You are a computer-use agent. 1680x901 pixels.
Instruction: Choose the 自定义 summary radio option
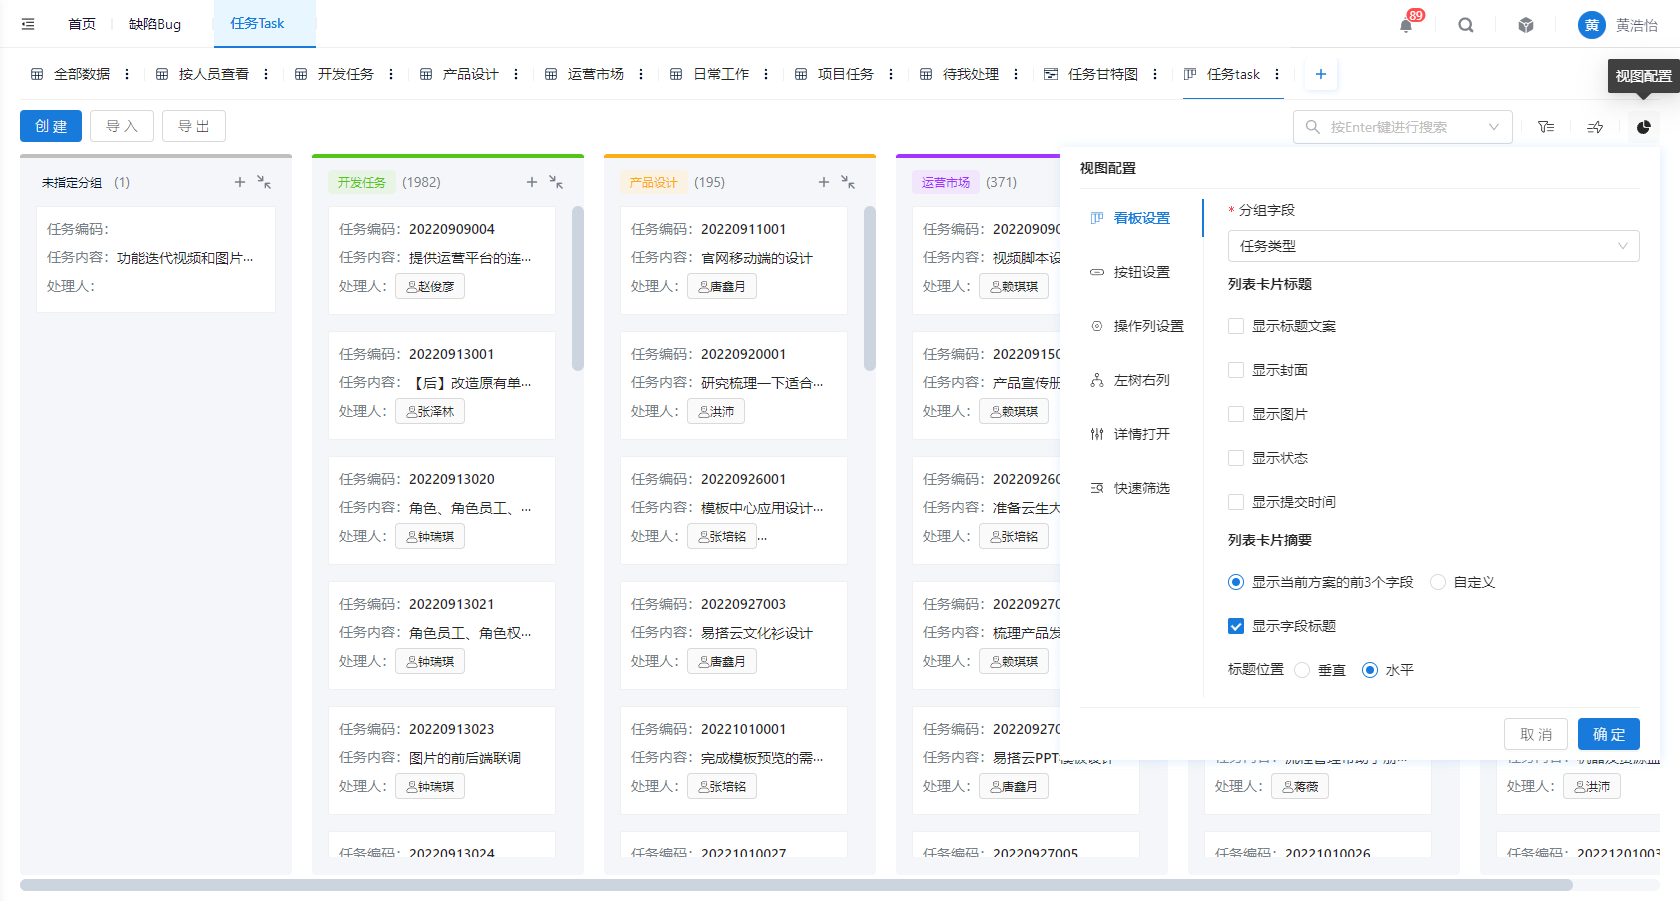pos(1438,582)
